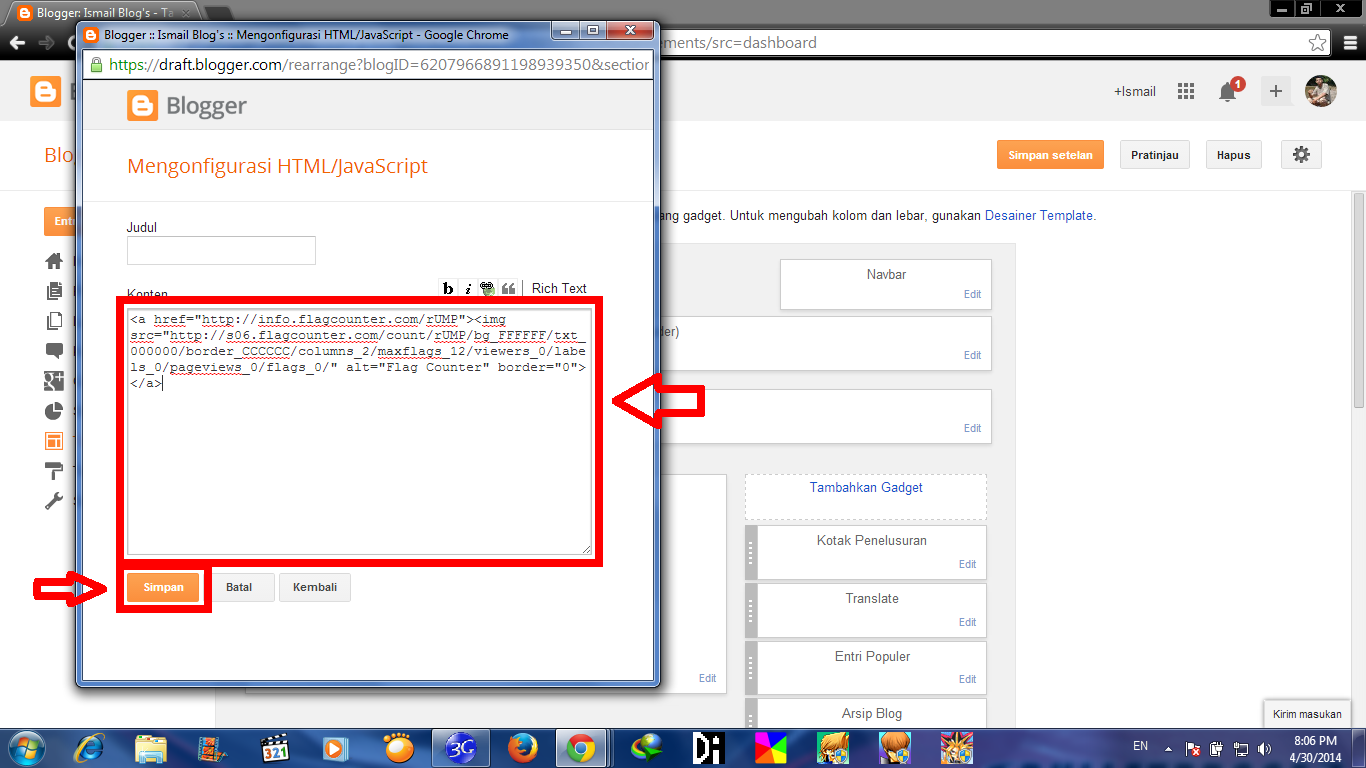
Task: Open Windows Explorer folder from taskbar
Action: [151, 748]
